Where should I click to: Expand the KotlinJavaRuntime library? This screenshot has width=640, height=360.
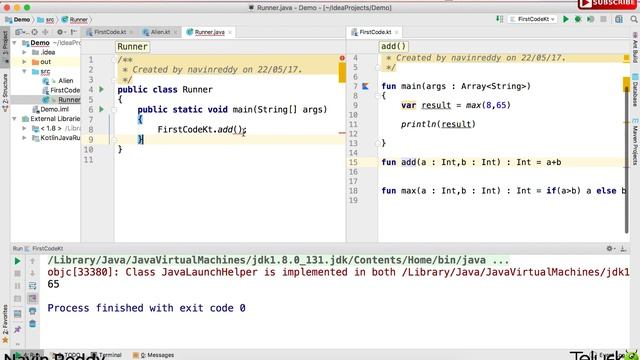pyautogui.click(x=24, y=138)
